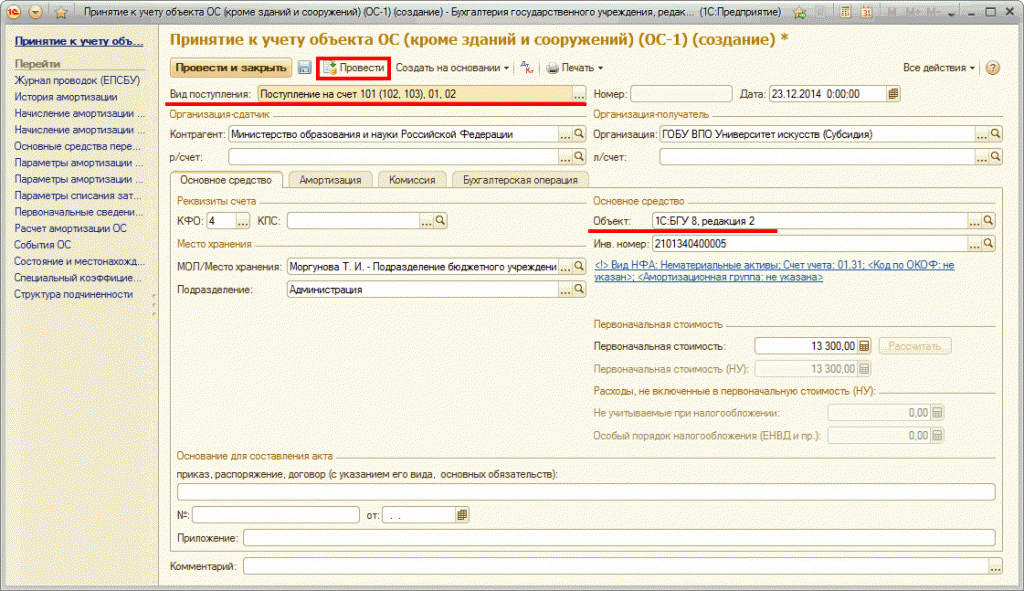Click into the № document number field

276,515
